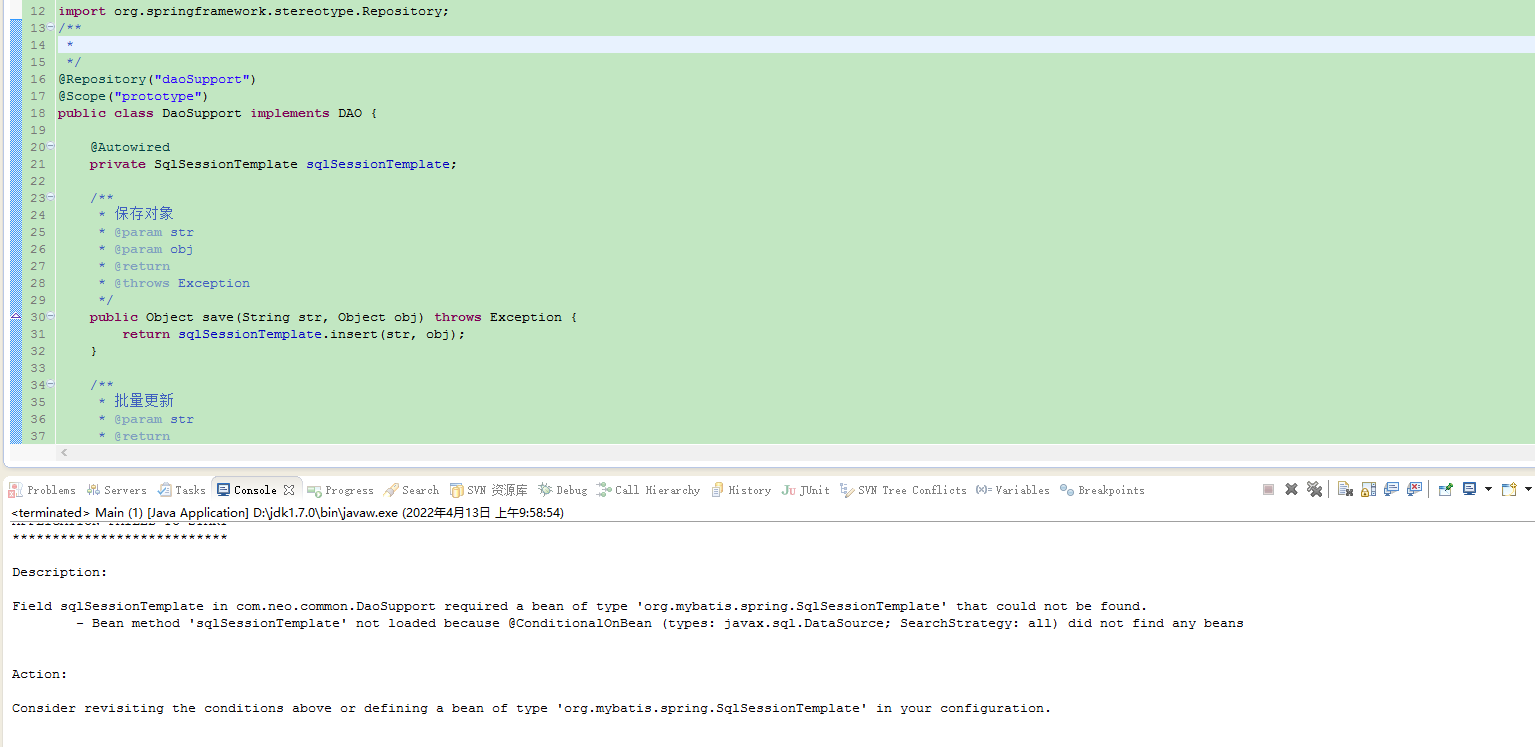Click the Open Console icon
Image resolution: width=1535 pixels, height=747 pixels.
point(1509,489)
